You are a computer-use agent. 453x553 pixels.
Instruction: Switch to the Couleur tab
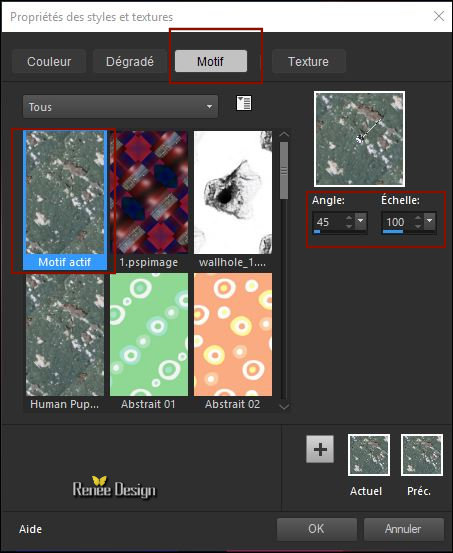[x=49, y=61]
